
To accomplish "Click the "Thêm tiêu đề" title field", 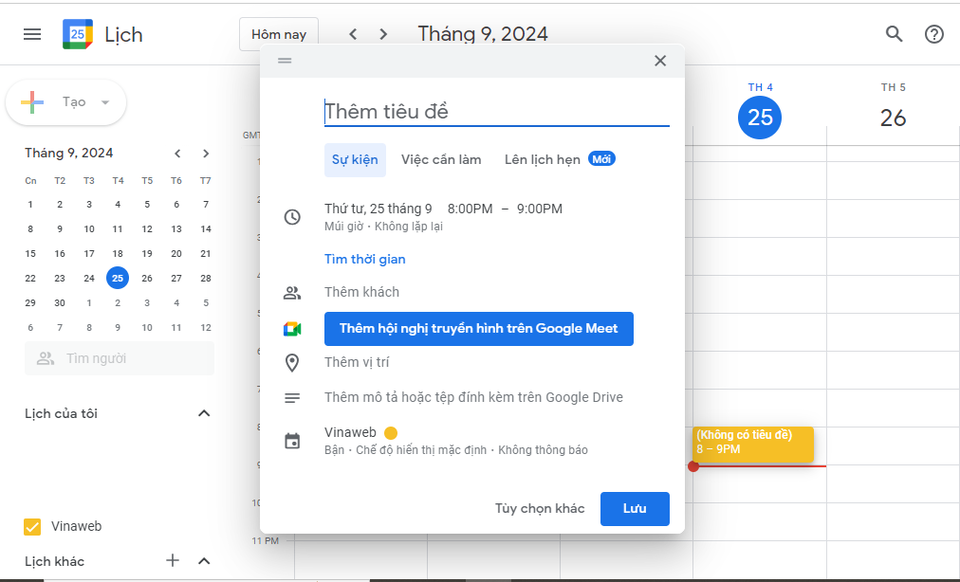I will pyautogui.click(x=496, y=112).
